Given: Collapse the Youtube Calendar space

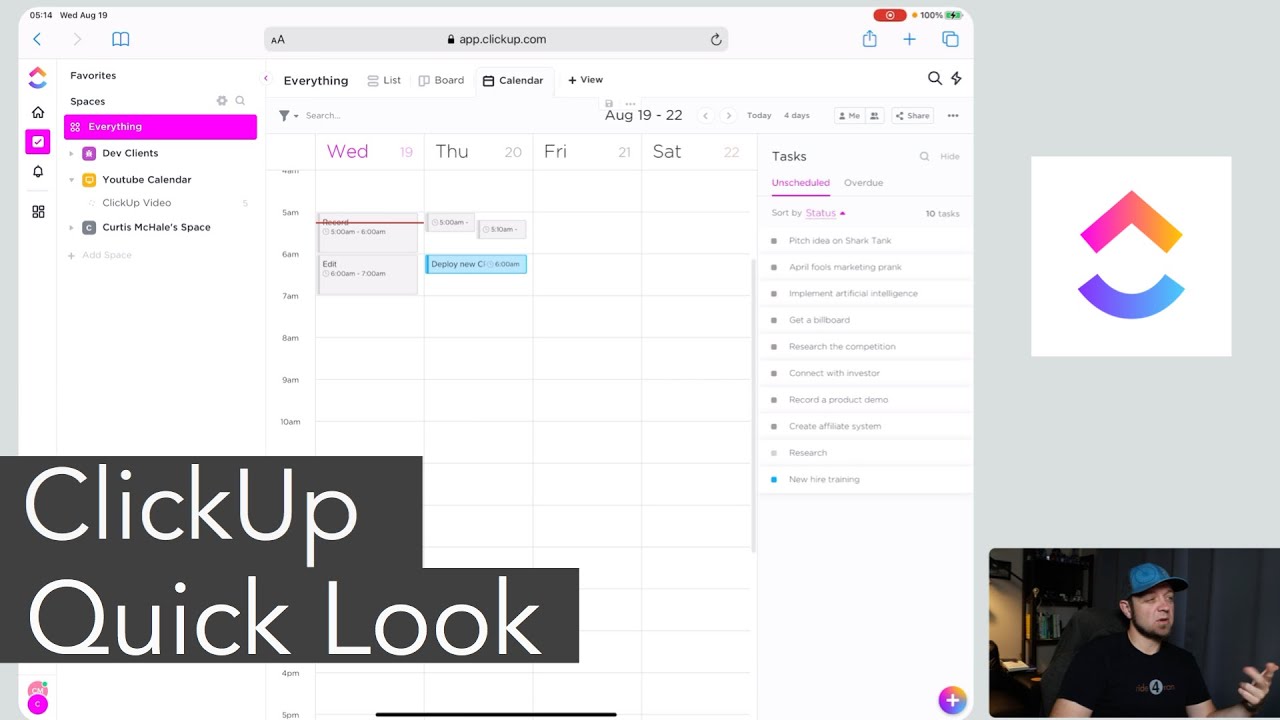Looking at the screenshot, I should point(70,179).
